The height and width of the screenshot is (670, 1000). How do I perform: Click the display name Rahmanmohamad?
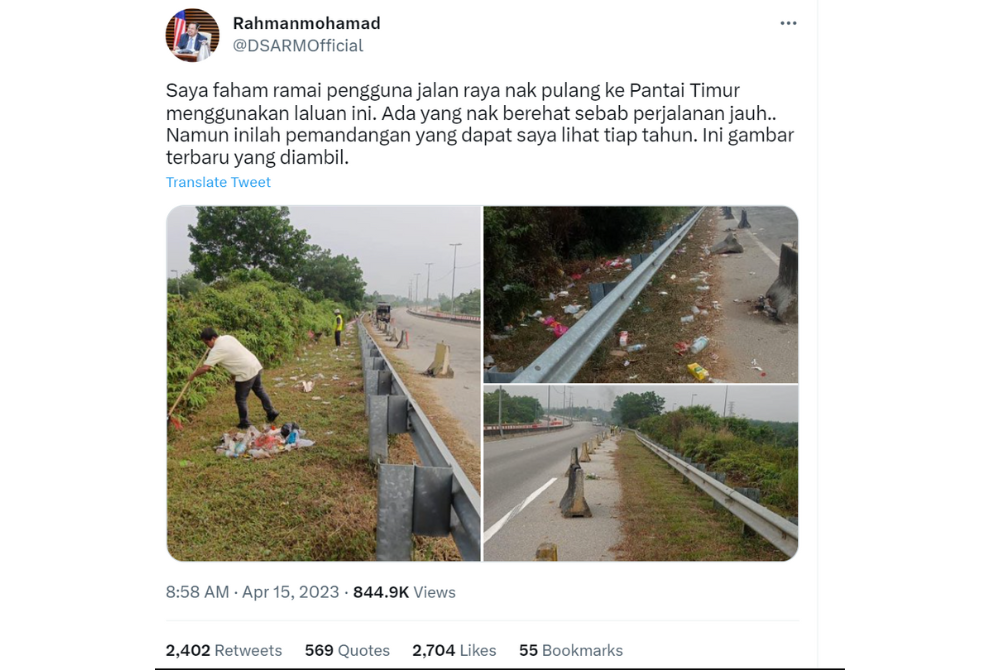coord(305,21)
